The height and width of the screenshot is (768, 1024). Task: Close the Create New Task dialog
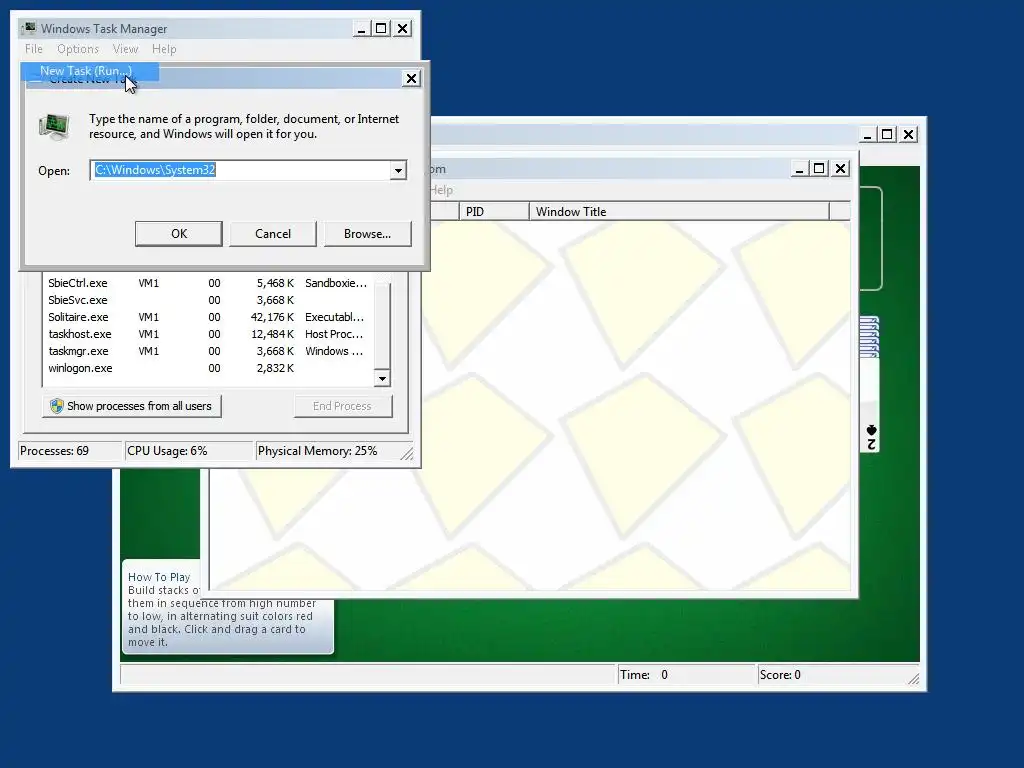[x=411, y=78]
